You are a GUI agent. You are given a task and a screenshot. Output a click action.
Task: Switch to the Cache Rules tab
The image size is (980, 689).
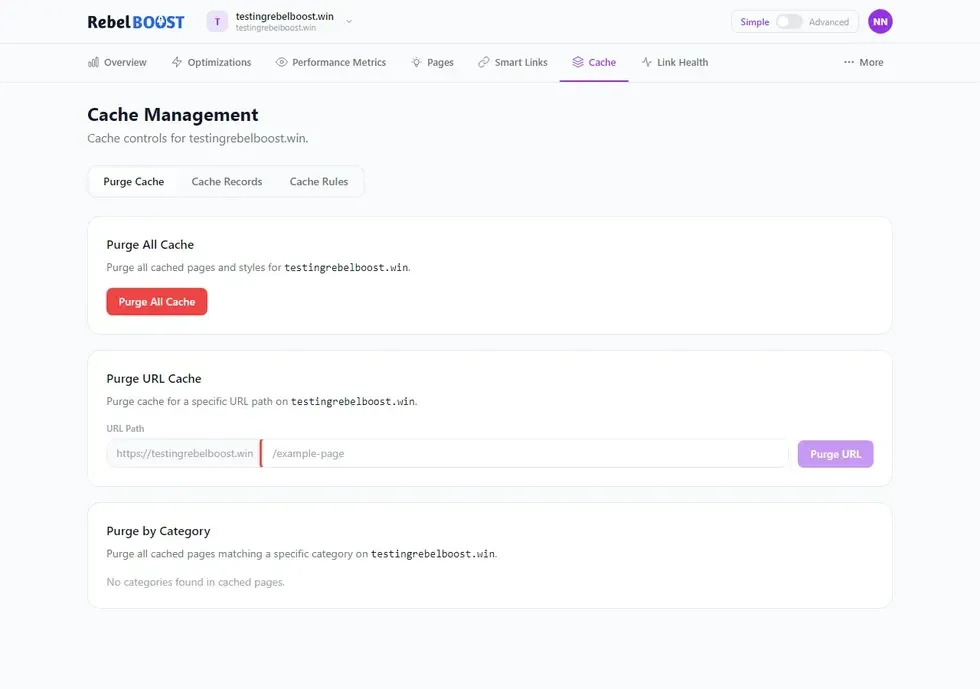click(x=319, y=182)
